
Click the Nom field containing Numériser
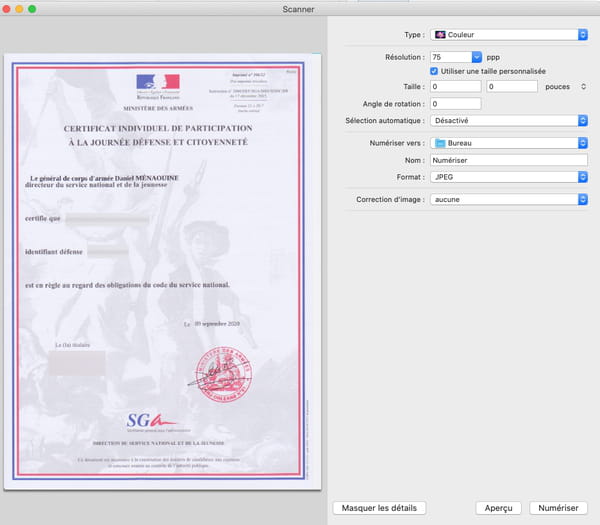[x=509, y=160]
